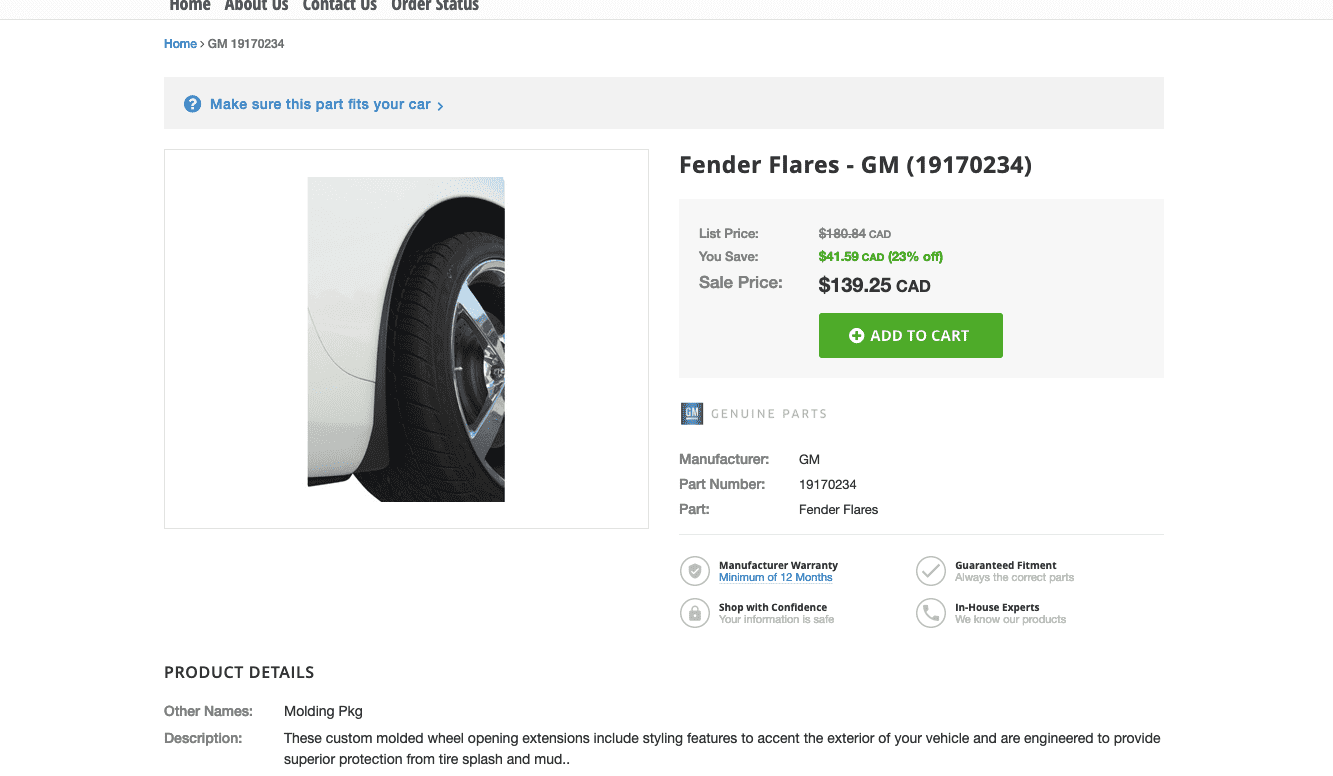Click the Manufacturer Warranty shield icon
Image resolution: width=1333 pixels, height=776 pixels.
(x=695, y=571)
